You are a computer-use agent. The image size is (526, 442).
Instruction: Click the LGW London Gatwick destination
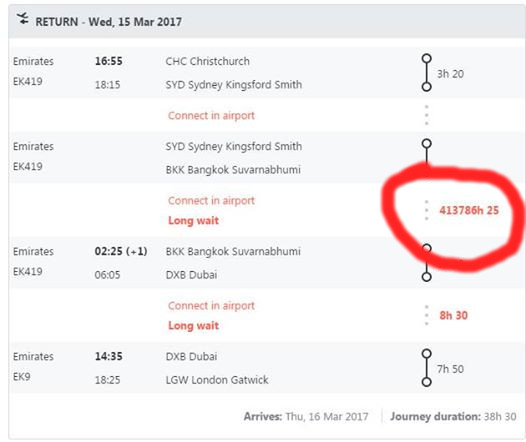(x=217, y=380)
